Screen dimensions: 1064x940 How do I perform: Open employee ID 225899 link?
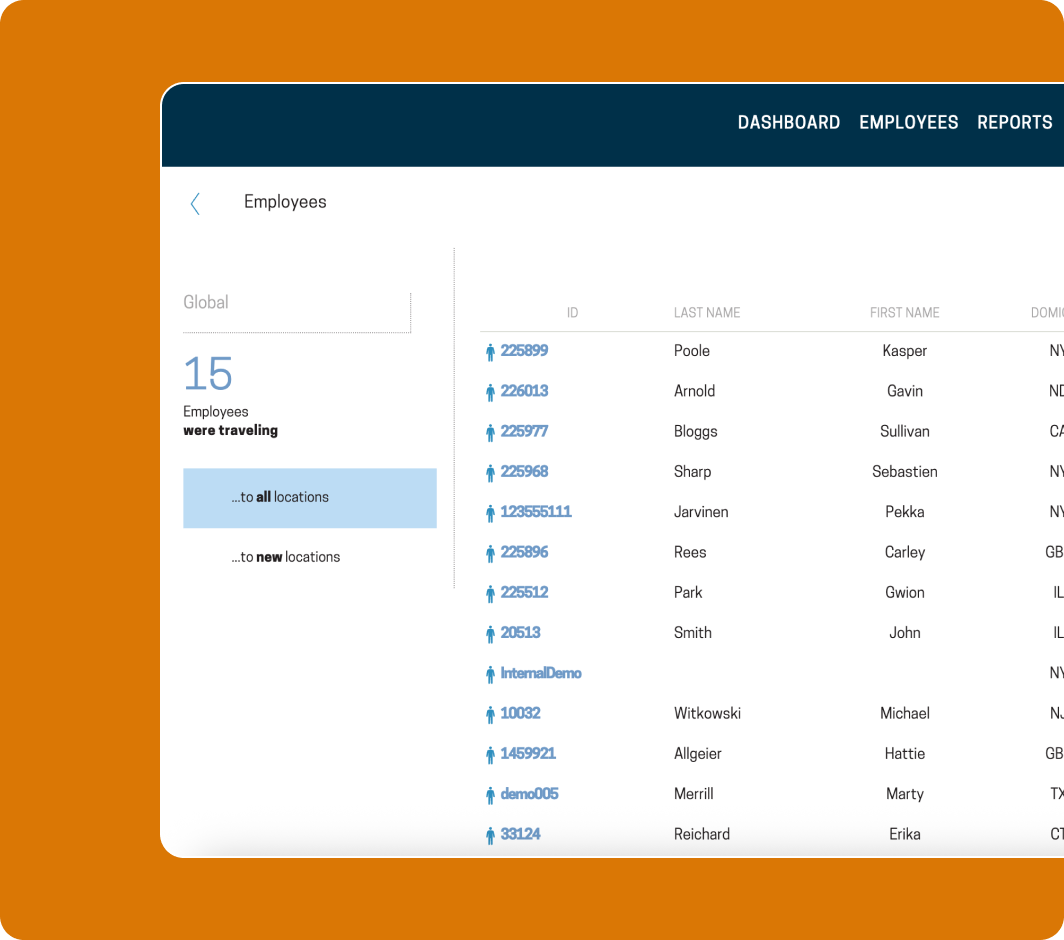click(524, 351)
